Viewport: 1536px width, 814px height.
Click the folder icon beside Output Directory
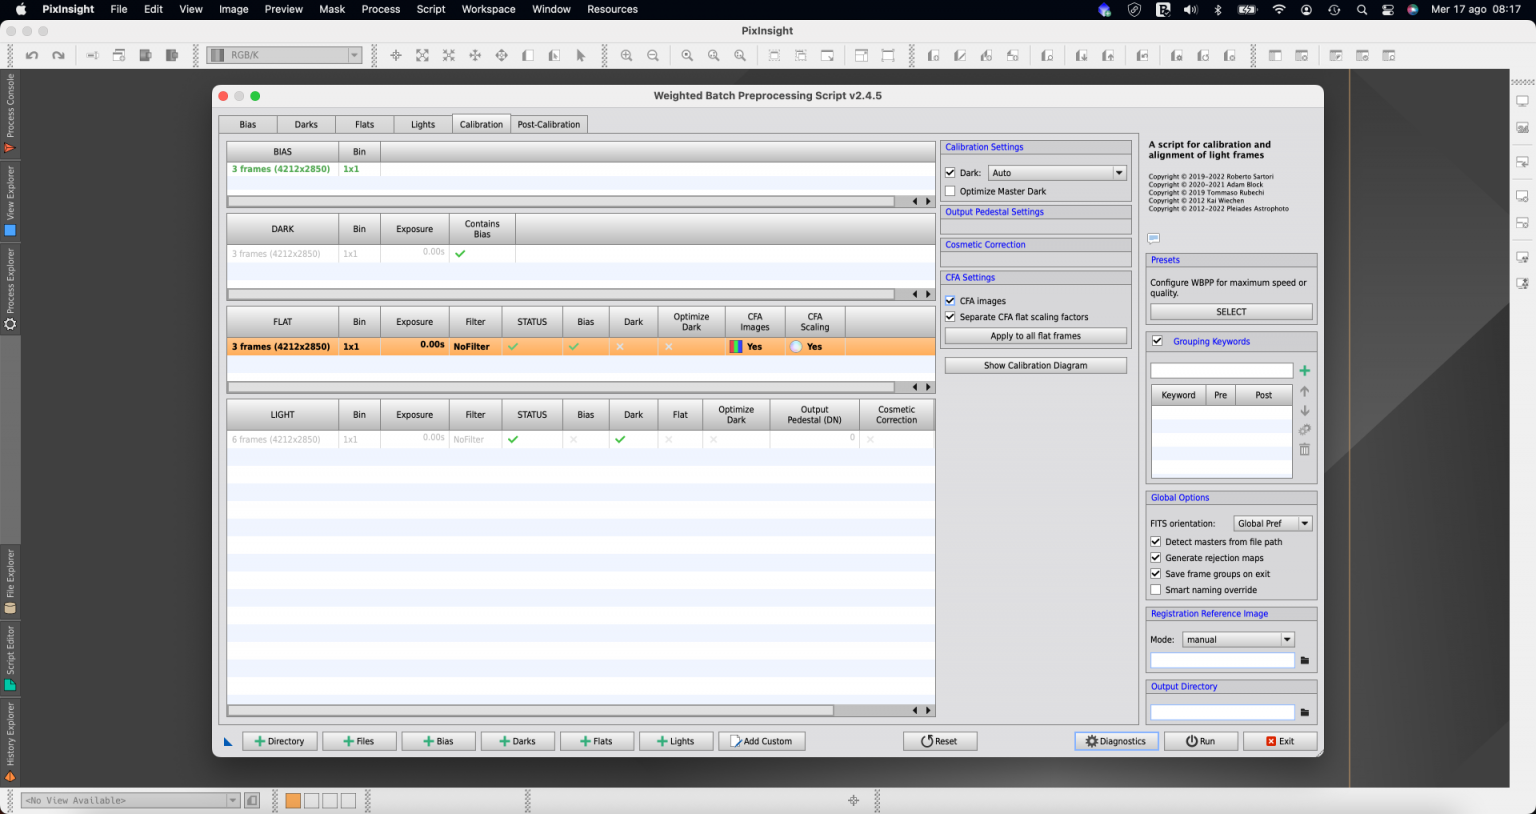(1305, 712)
